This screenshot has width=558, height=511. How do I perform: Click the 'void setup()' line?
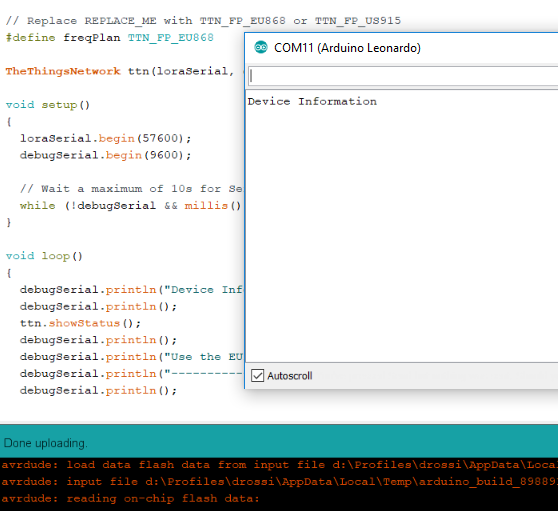pos(48,105)
